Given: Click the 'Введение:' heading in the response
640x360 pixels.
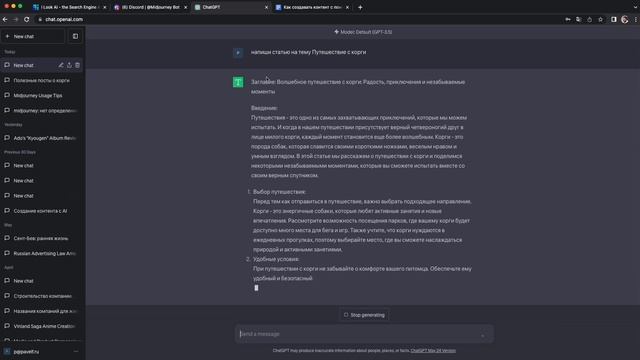Looking at the screenshot, I should click(x=264, y=108).
